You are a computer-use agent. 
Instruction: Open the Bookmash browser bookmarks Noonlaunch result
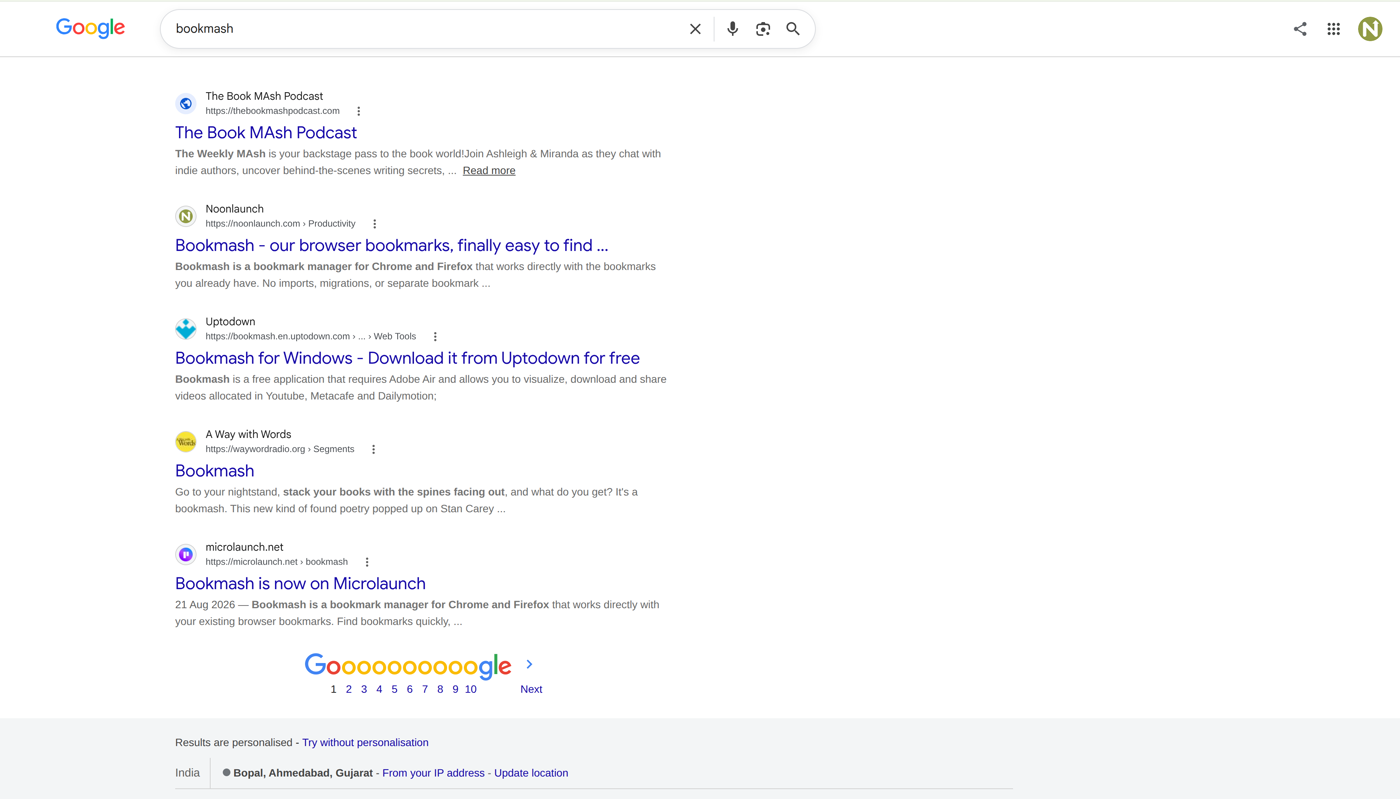[391, 245]
